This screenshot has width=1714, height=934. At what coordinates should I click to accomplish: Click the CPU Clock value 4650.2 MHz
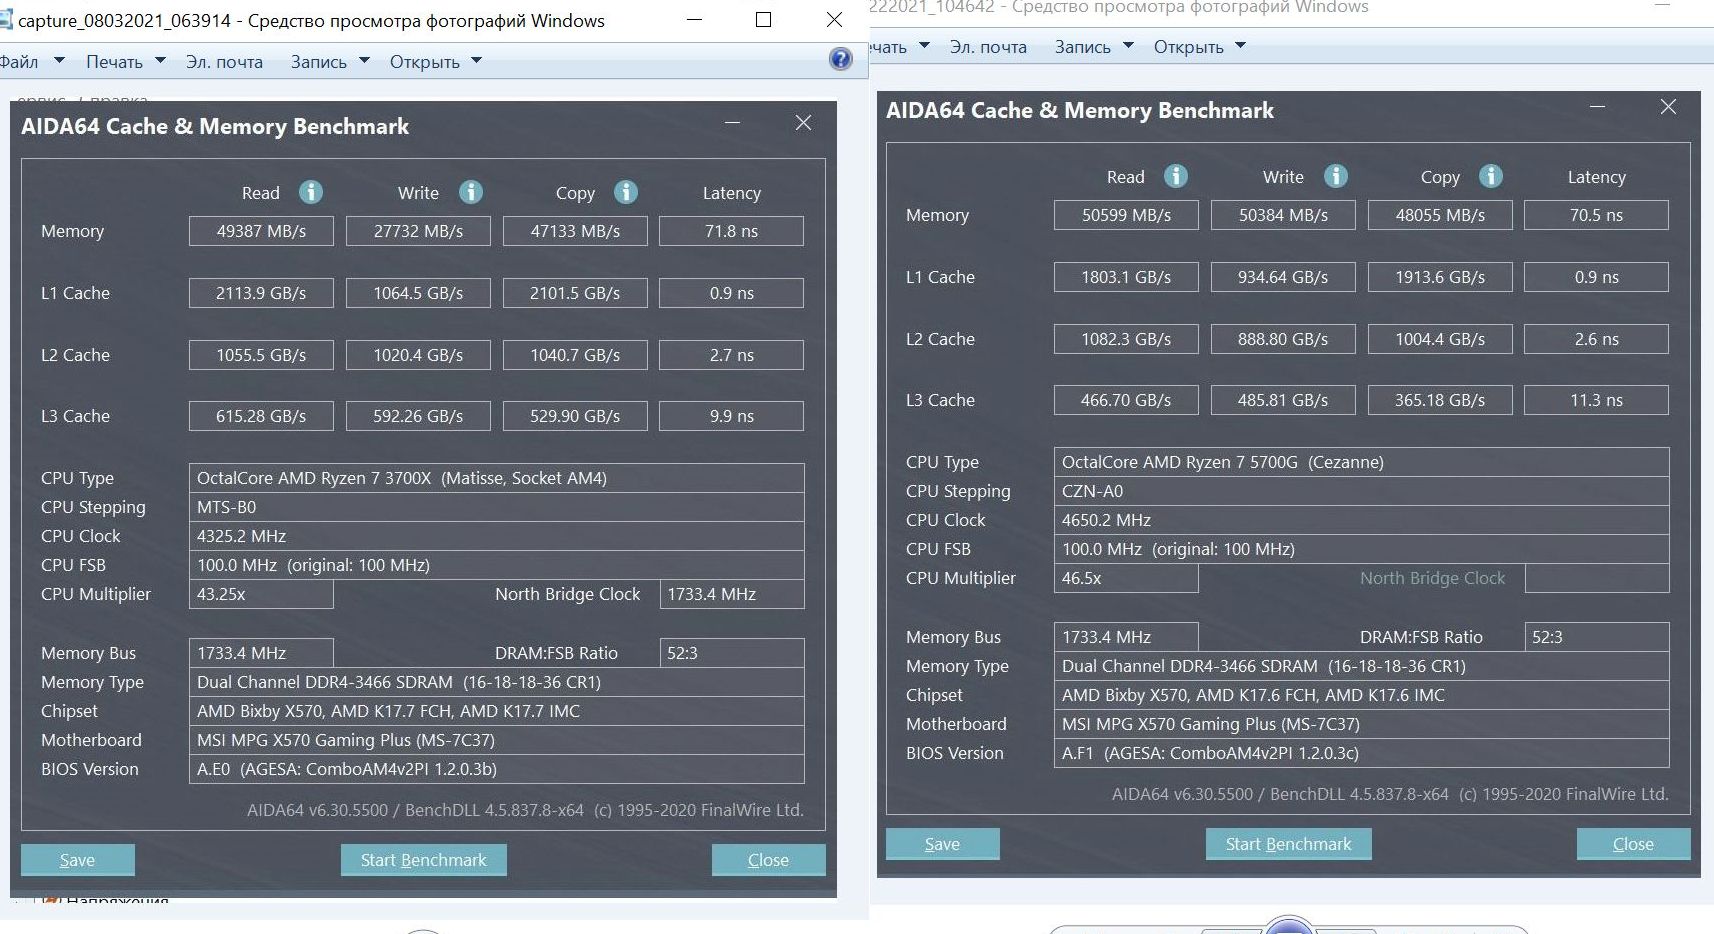[1362, 520]
